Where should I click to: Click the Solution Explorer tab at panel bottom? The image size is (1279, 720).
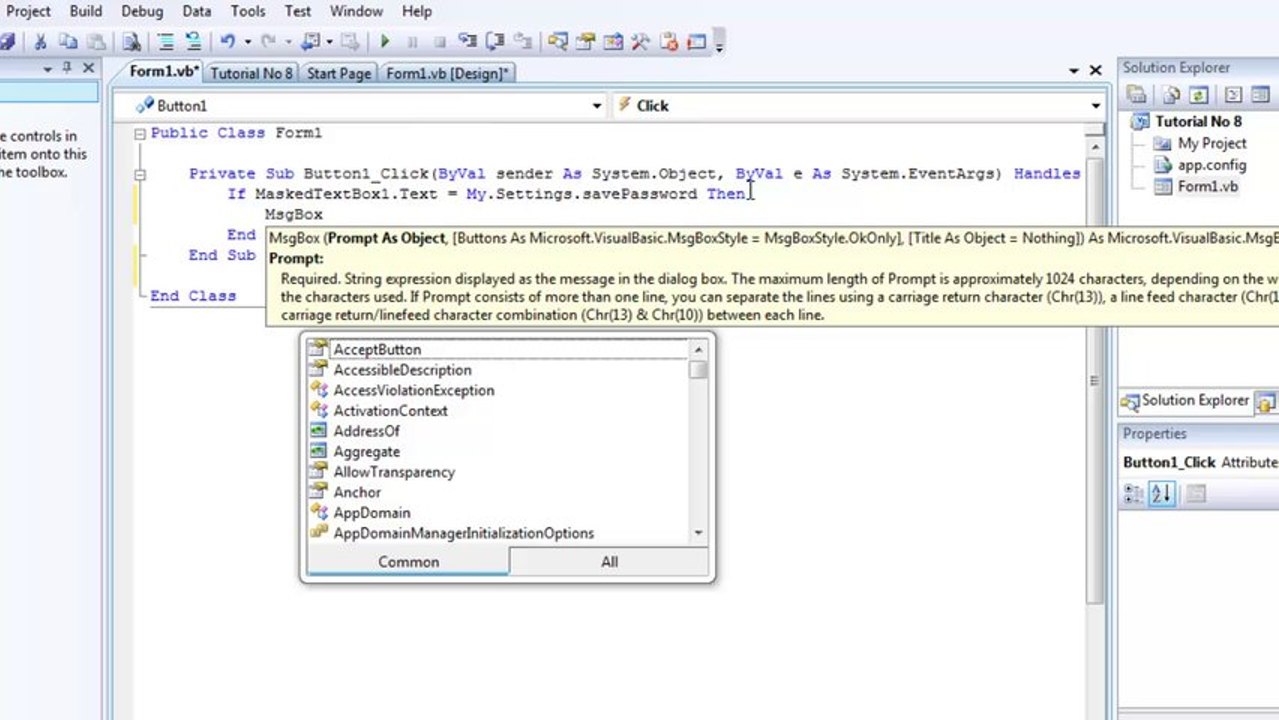(1186, 401)
